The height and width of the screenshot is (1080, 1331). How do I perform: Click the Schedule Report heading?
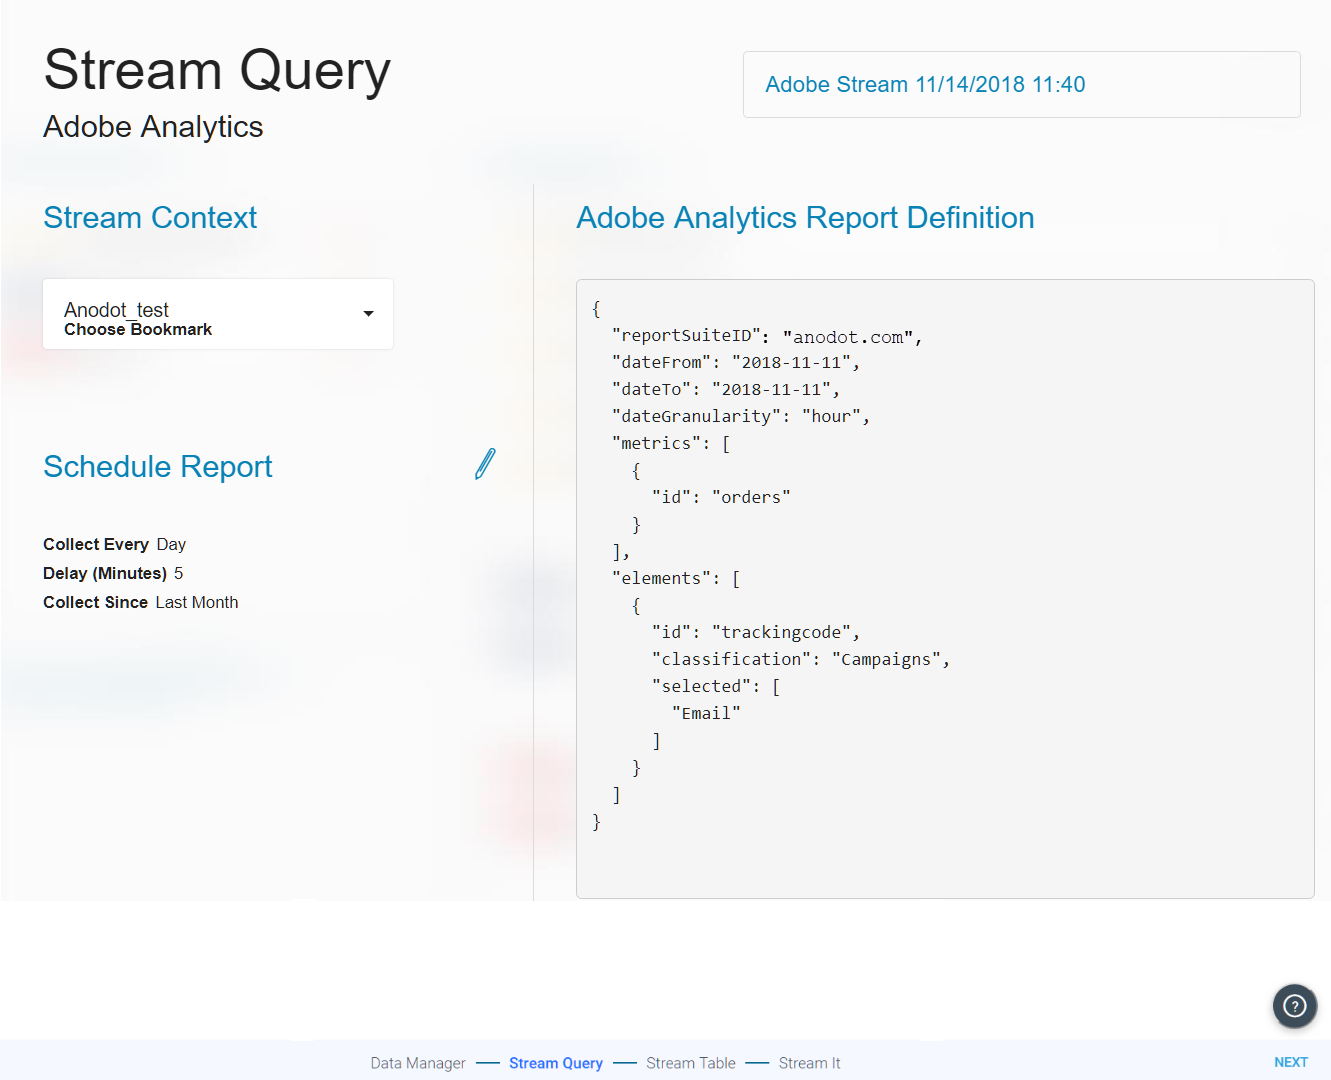tap(158, 467)
